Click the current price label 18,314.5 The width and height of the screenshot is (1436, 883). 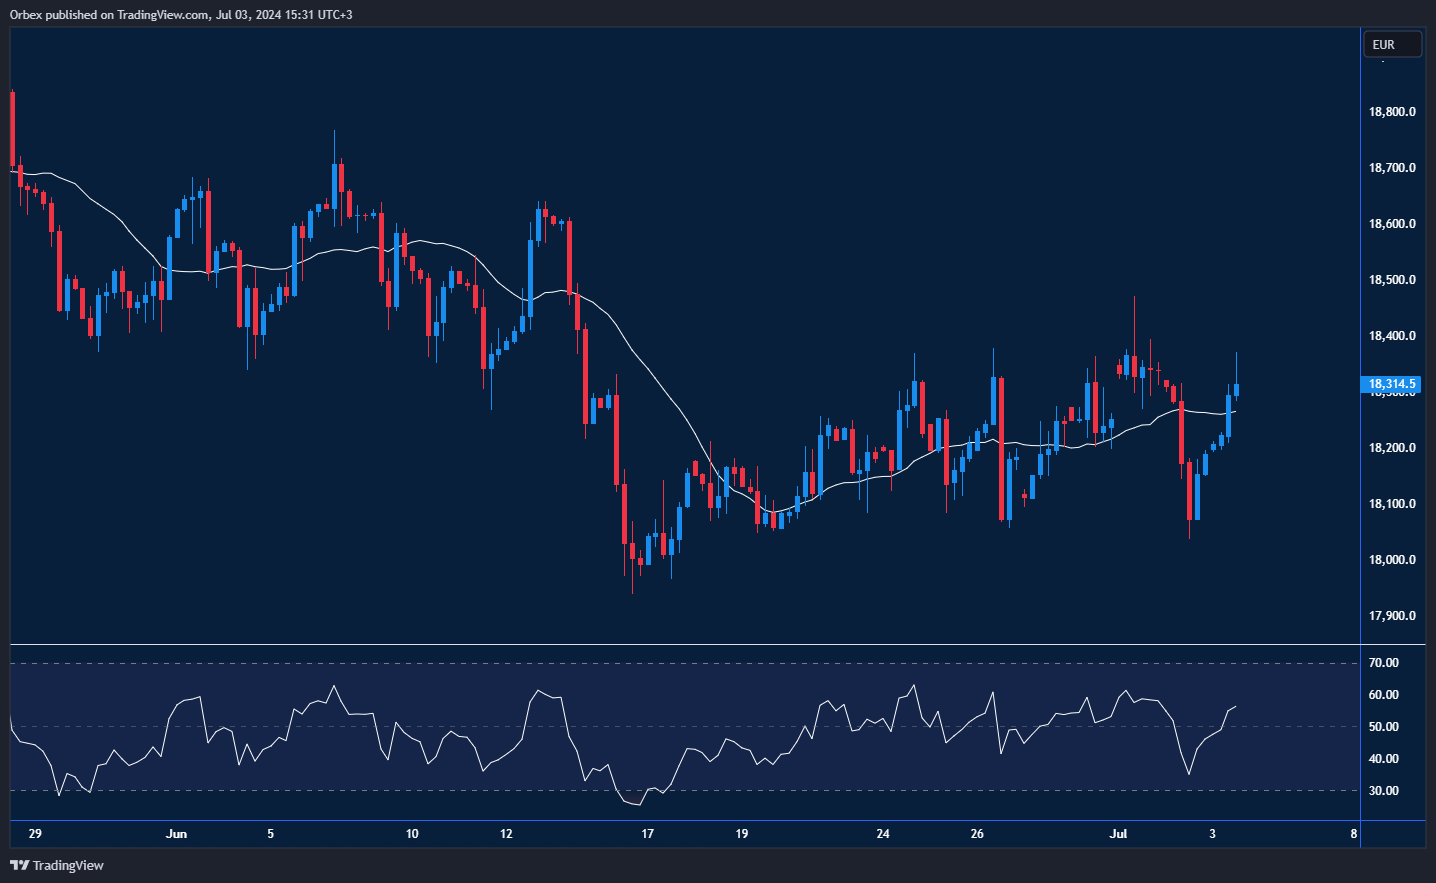(x=1392, y=384)
